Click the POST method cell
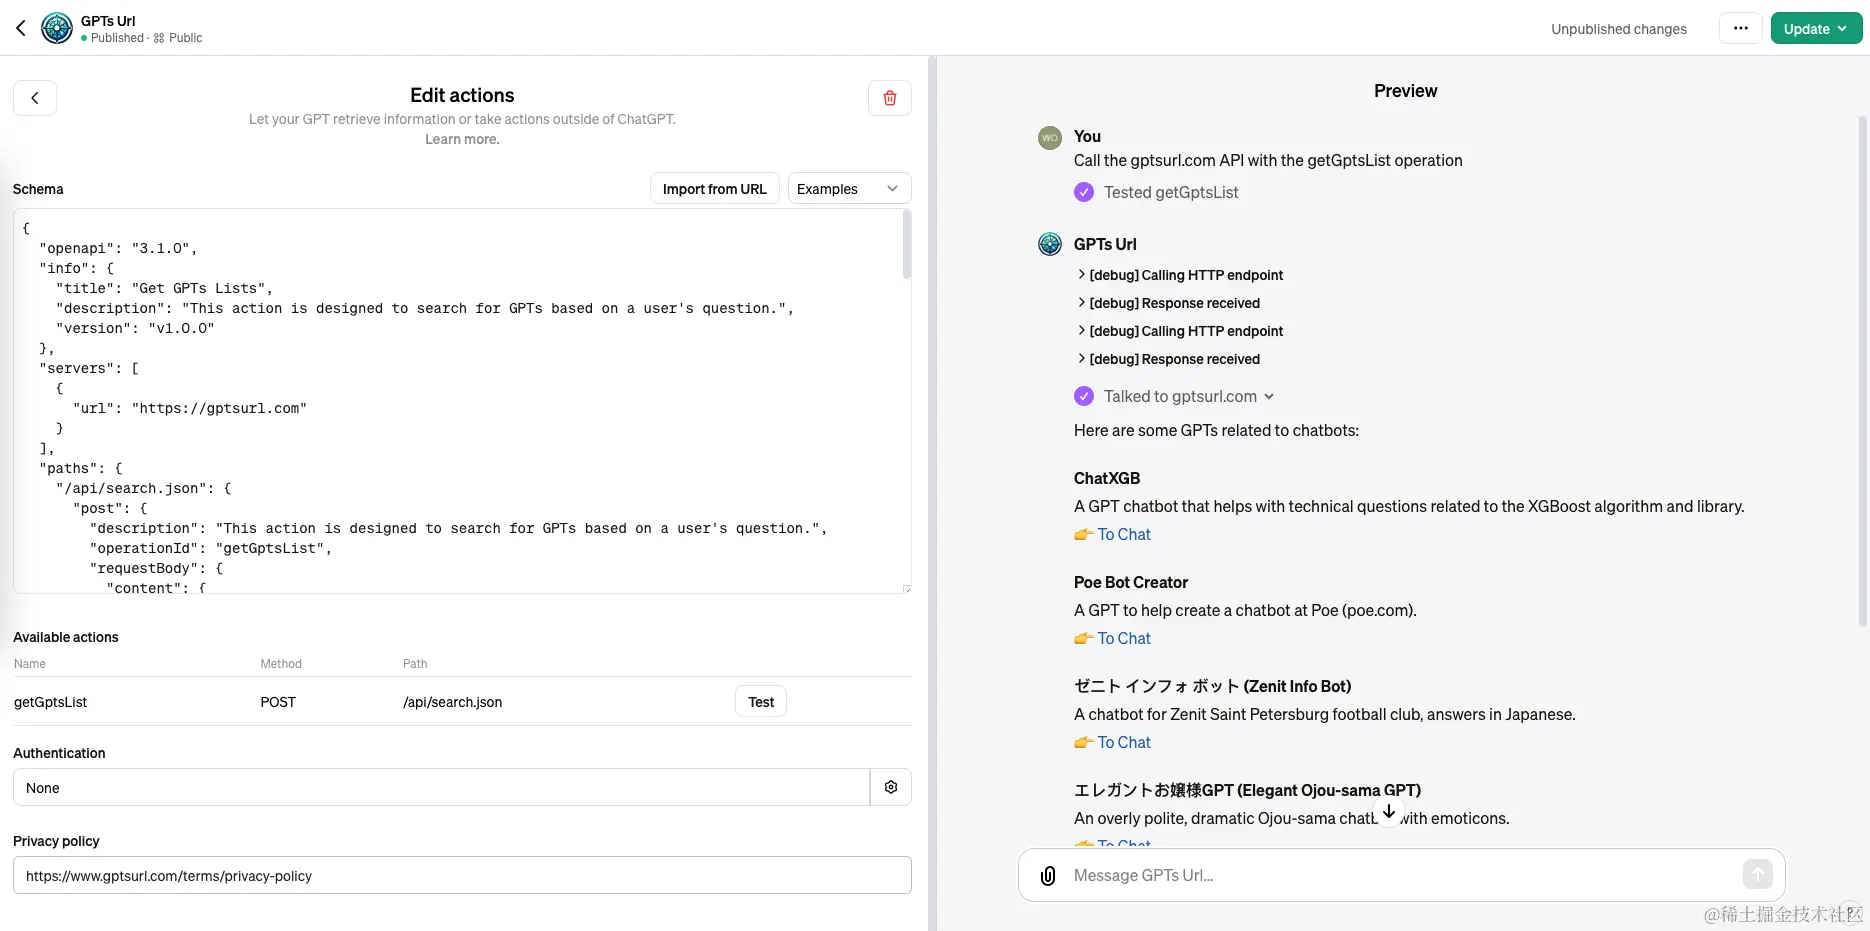Screen dimensions: 1870x931 pyautogui.click(x=278, y=702)
